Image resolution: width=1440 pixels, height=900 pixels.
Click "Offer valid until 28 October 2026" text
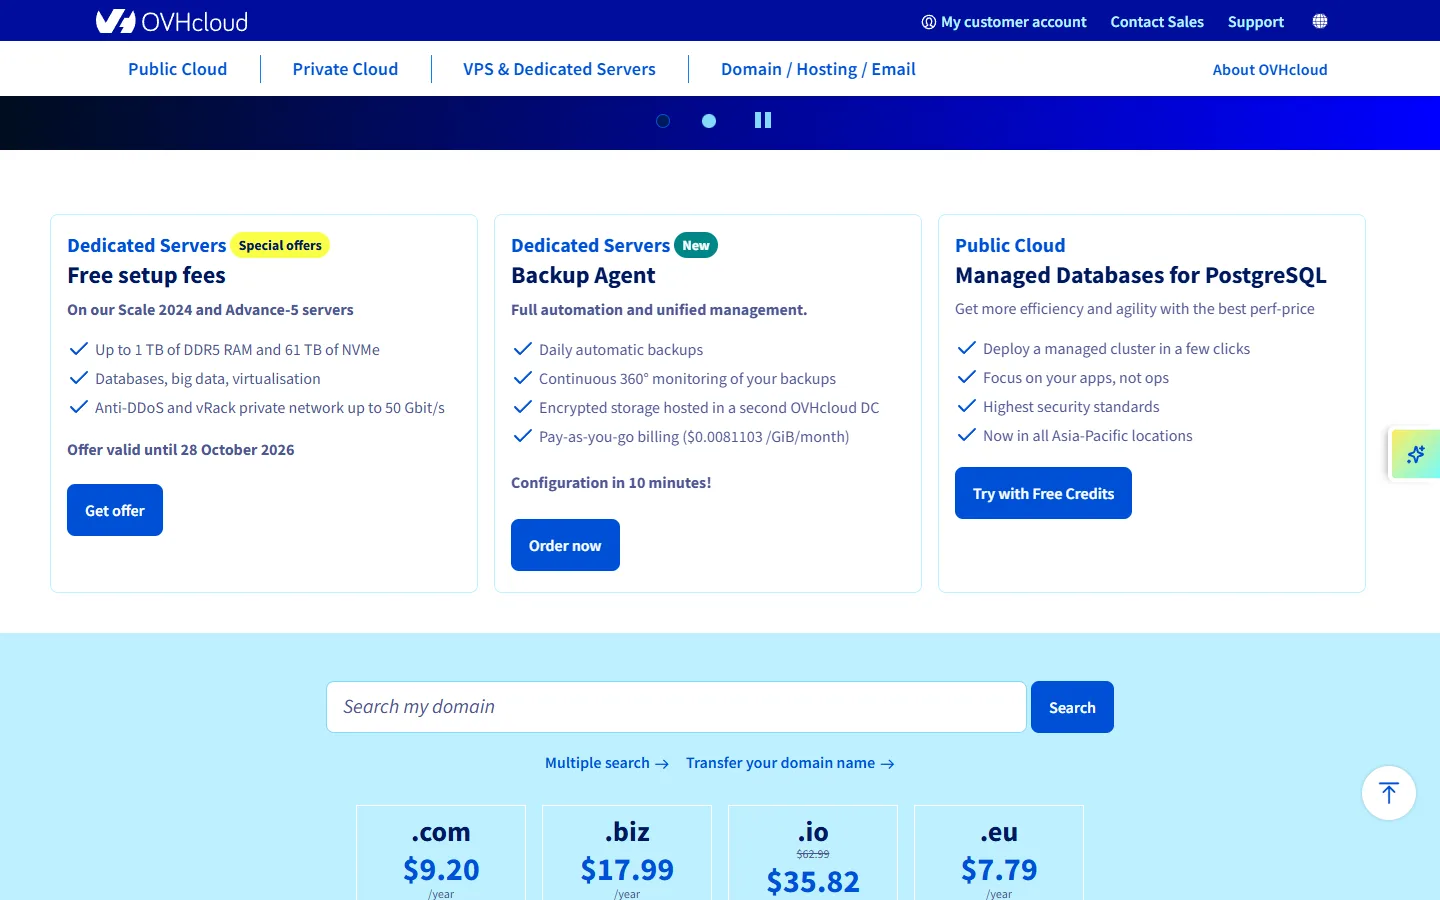click(181, 450)
